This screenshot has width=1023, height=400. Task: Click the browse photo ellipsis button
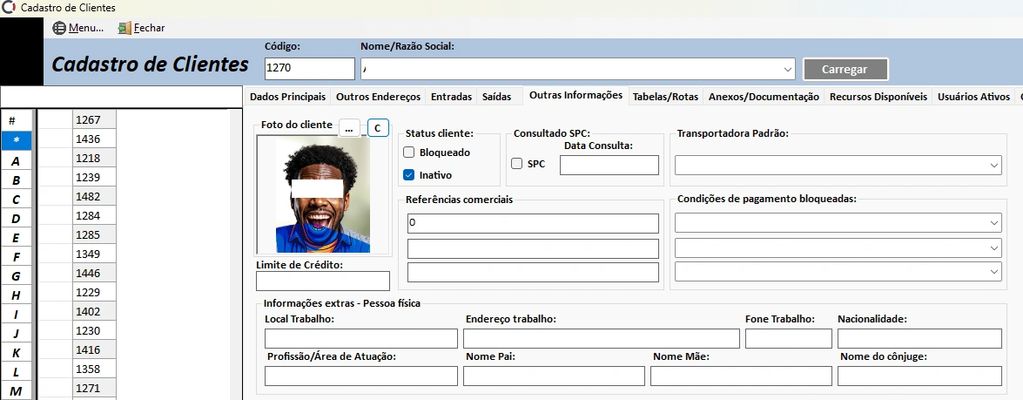[349, 127]
